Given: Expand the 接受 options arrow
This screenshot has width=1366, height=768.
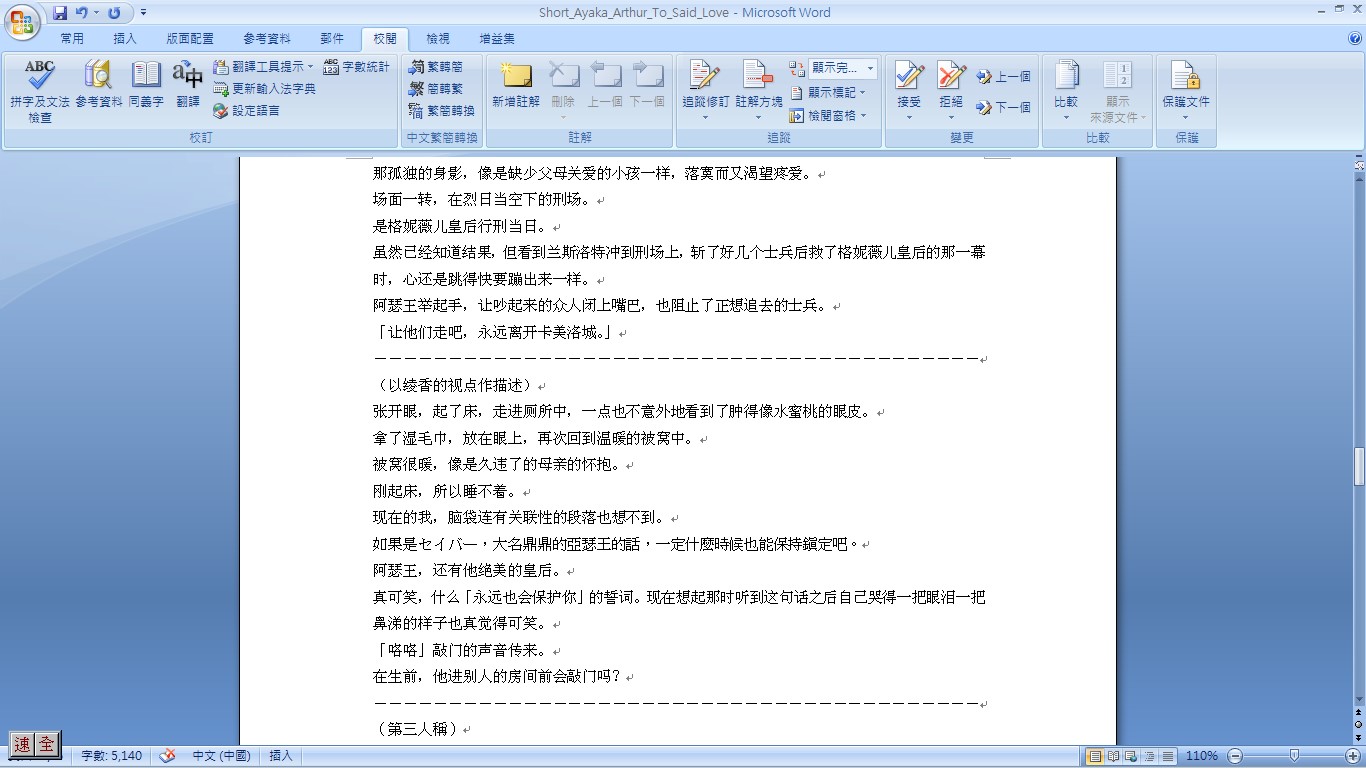Looking at the screenshot, I should coord(909,117).
